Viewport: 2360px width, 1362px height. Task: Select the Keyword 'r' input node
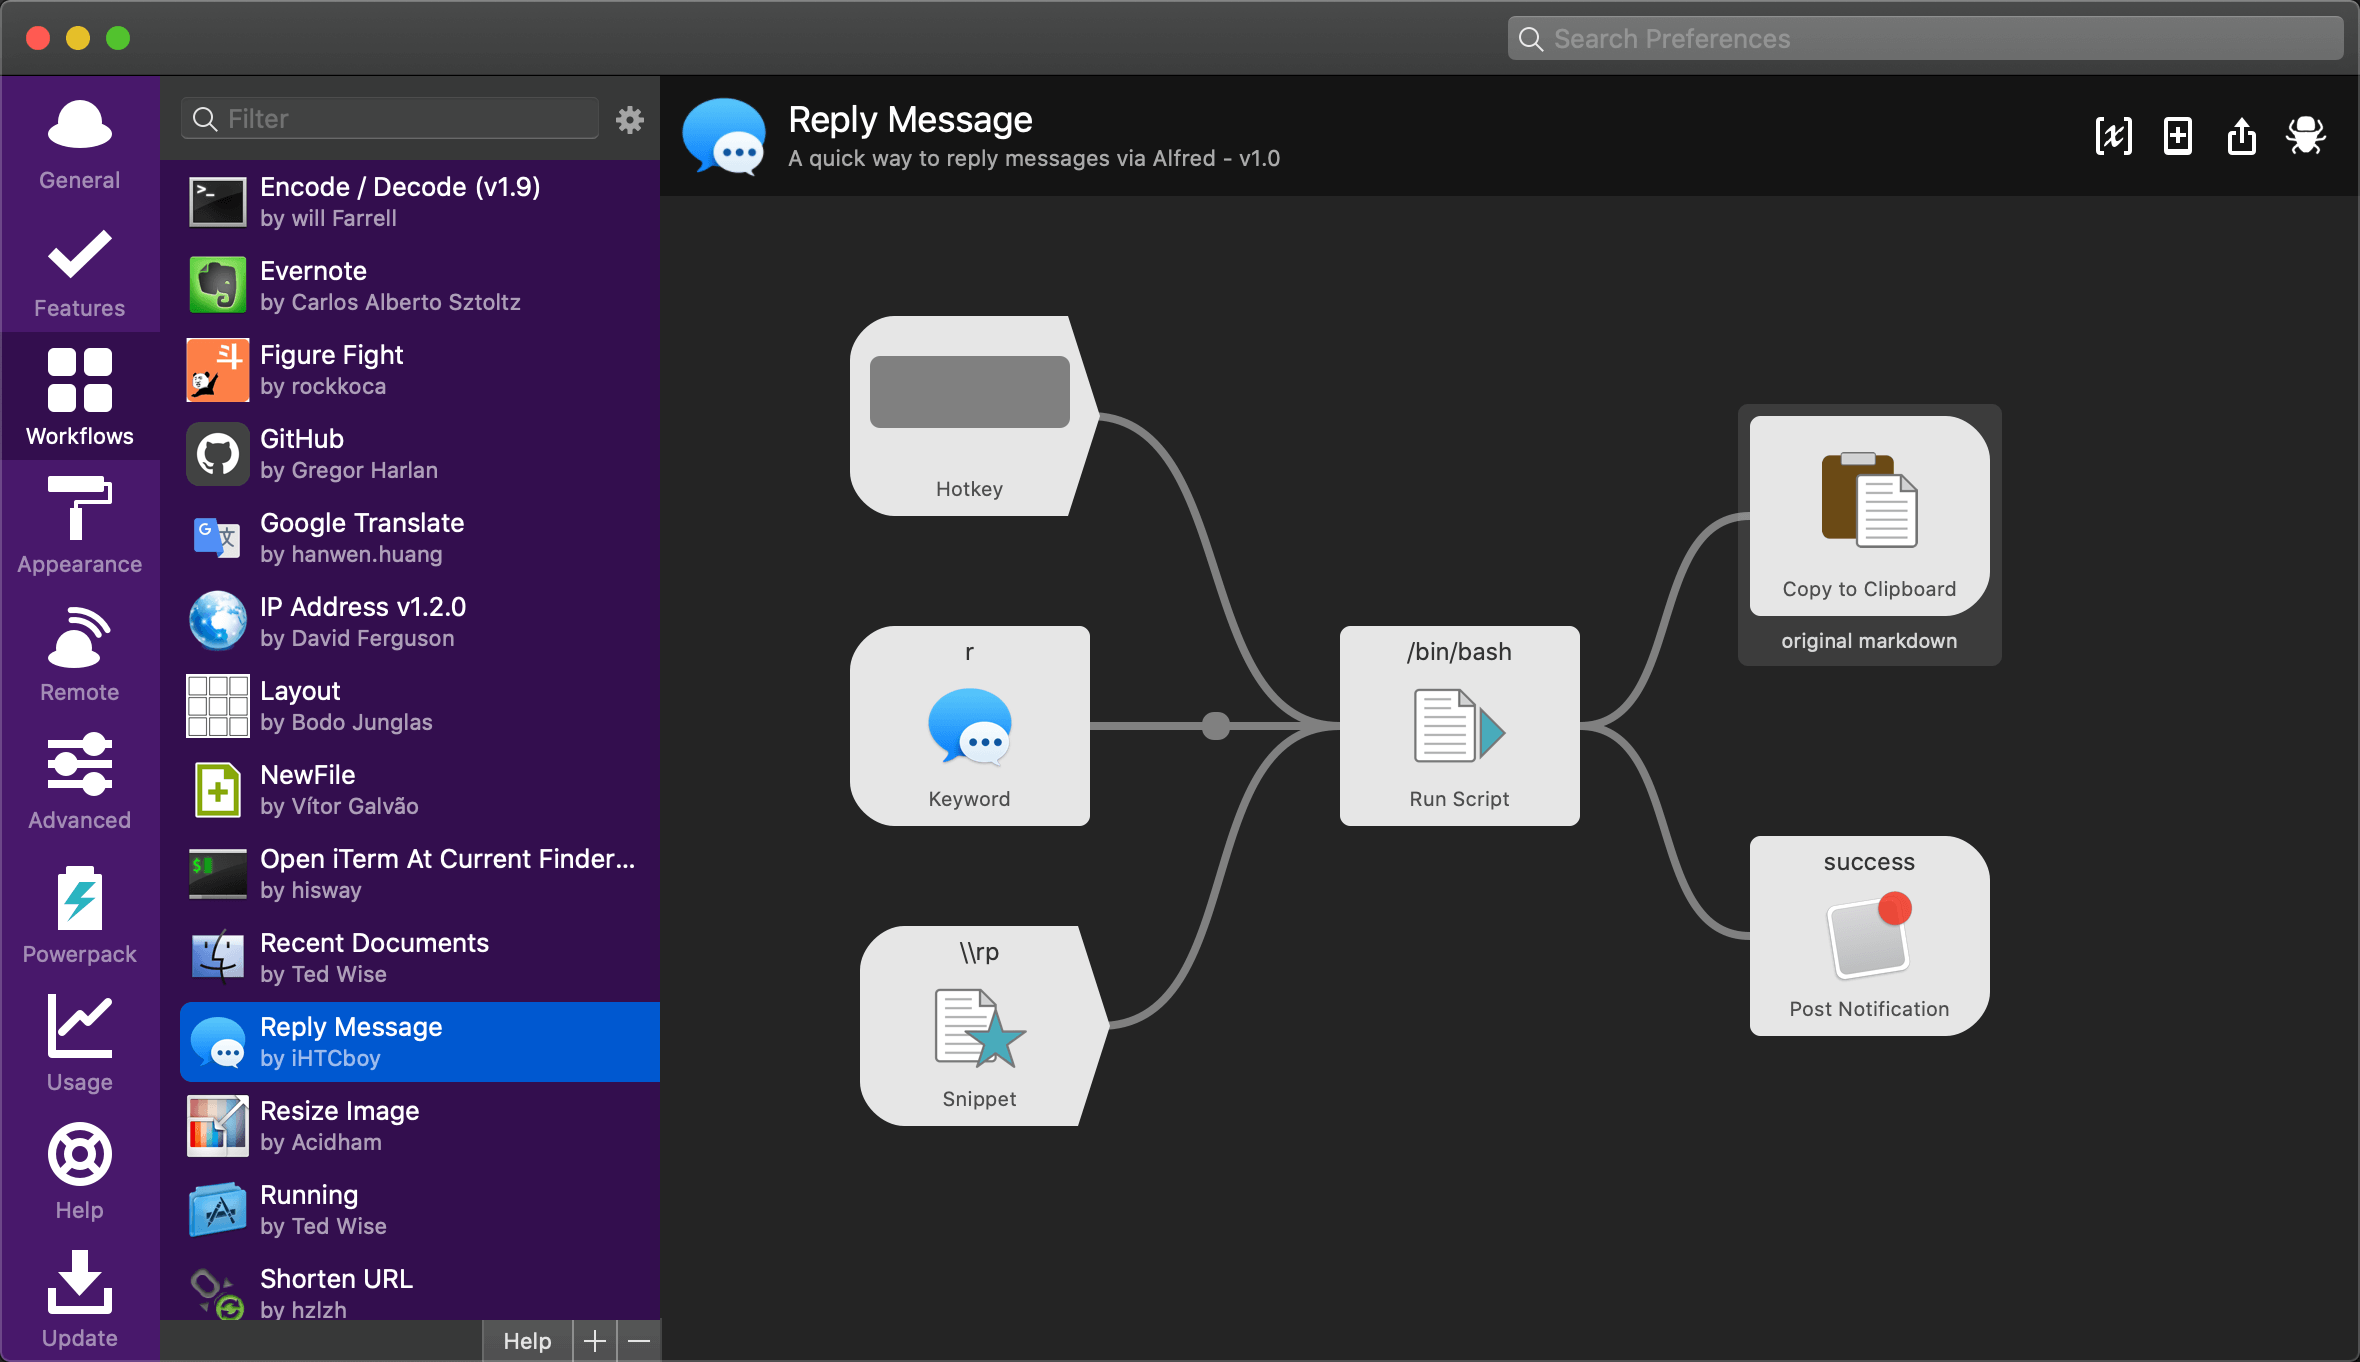(x=970, y=726)
